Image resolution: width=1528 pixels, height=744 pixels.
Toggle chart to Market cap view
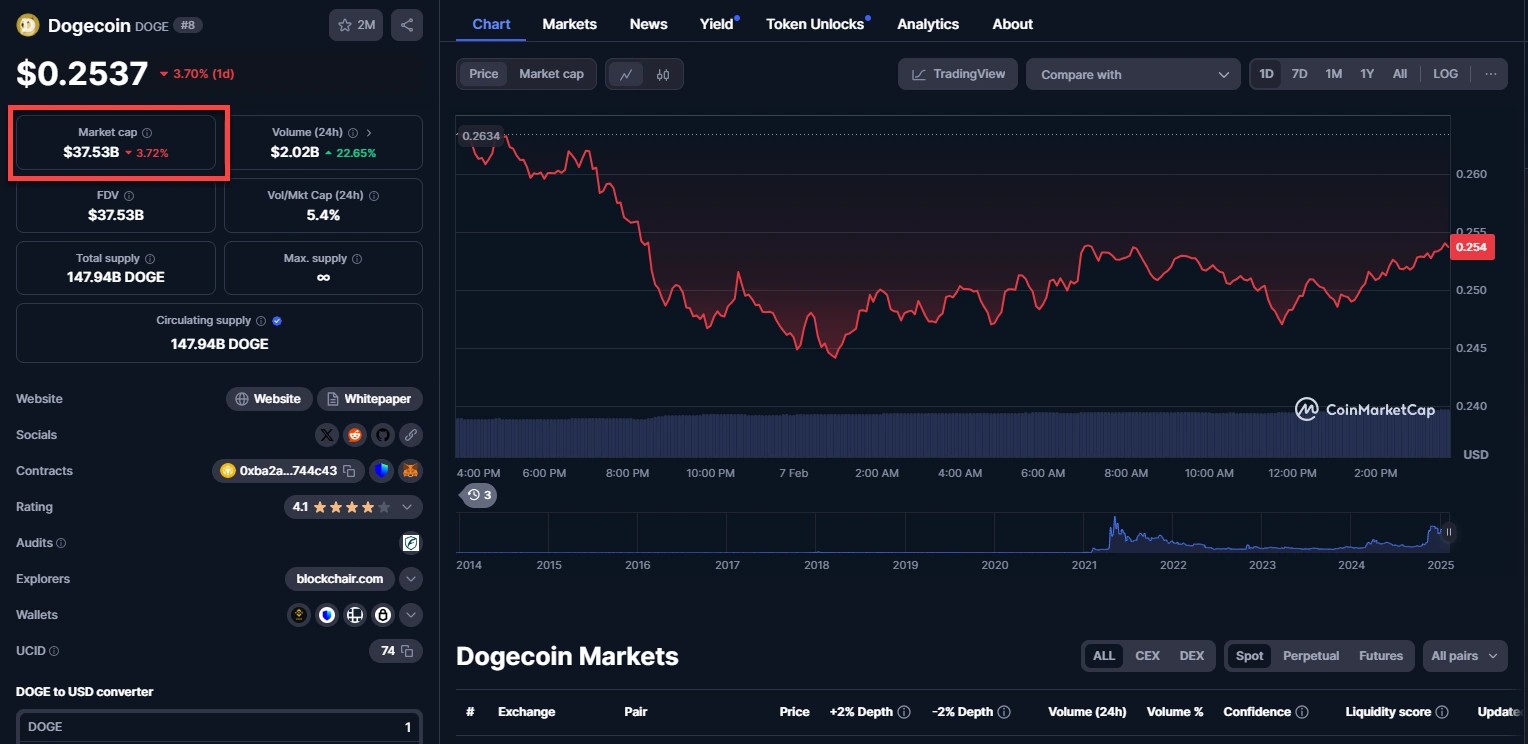551,74
